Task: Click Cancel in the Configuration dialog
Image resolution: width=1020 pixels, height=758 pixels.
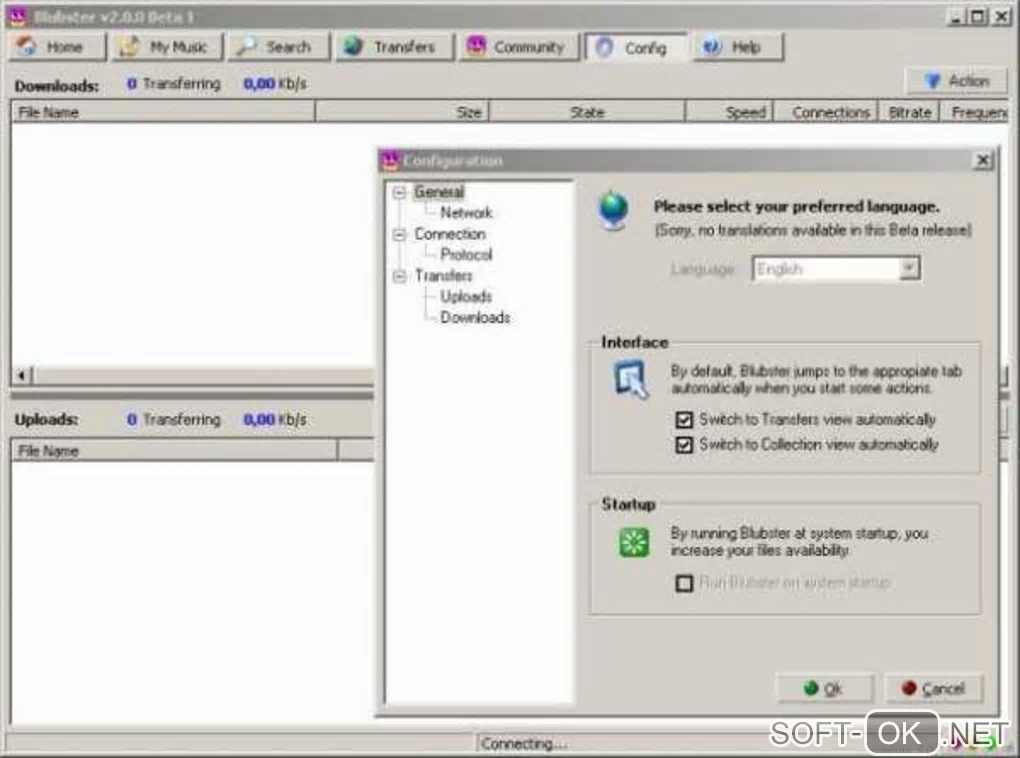Action: 933,688
